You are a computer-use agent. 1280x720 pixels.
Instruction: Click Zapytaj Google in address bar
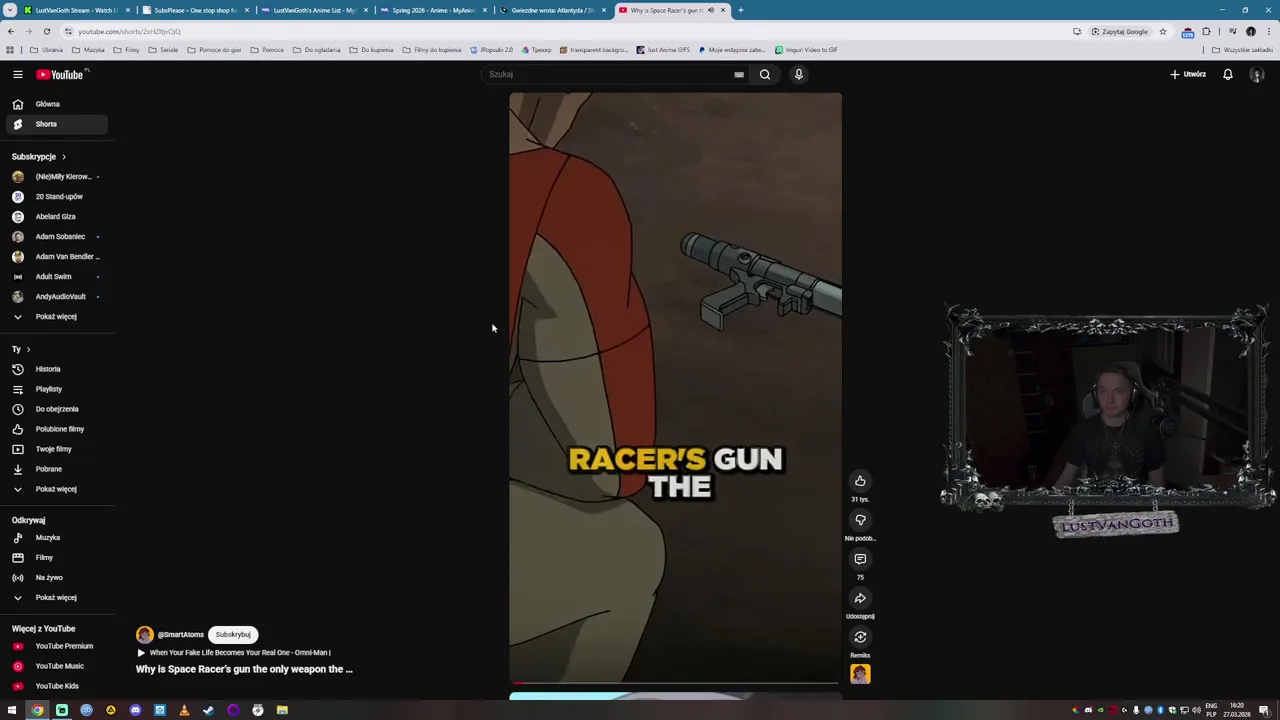click(1119, 31)
